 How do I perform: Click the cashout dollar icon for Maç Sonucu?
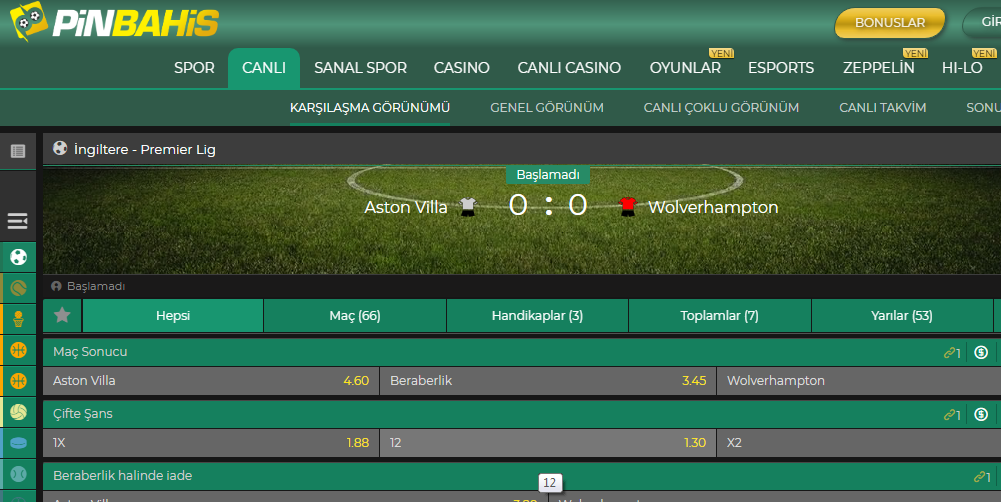981,352
